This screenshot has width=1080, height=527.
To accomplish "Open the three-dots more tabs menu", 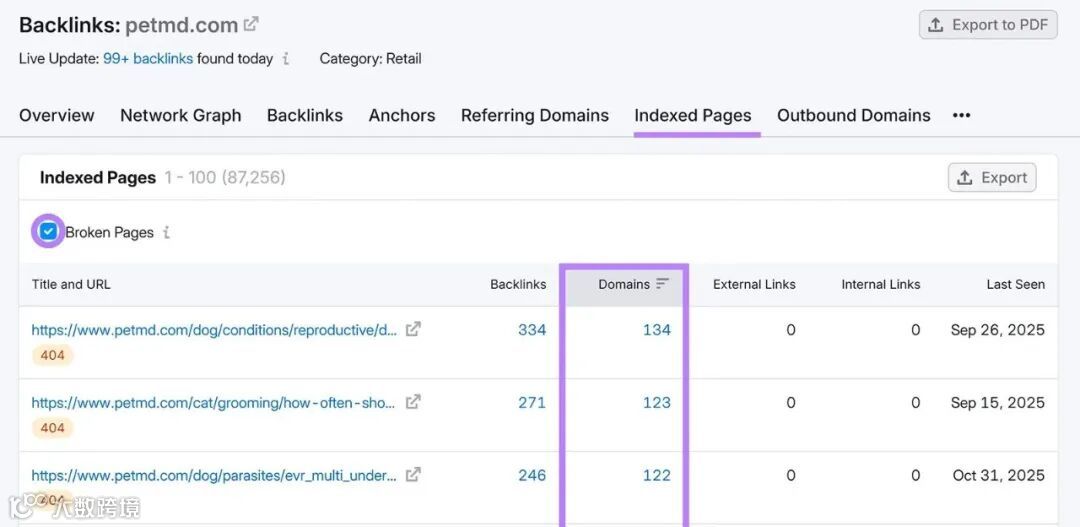I will tap(961, 116).
